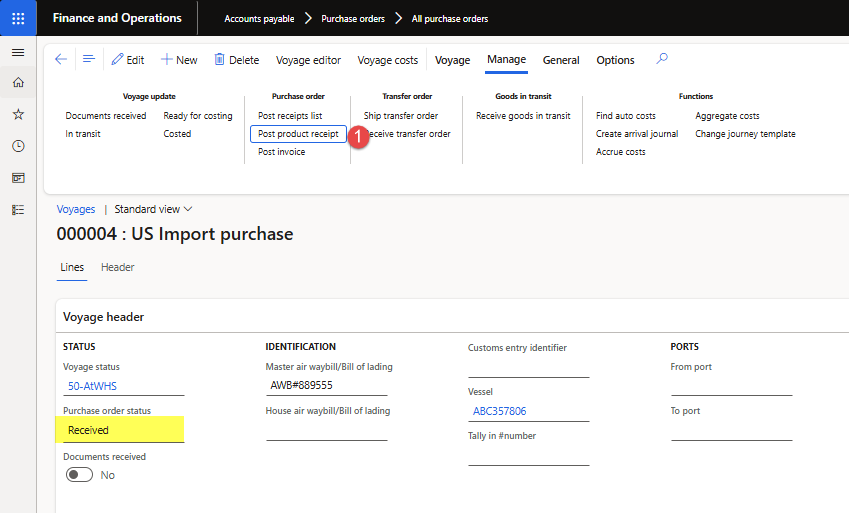Click the search magnifier in action bar
The image size is (849, 513).
click(x=661, y=60)
